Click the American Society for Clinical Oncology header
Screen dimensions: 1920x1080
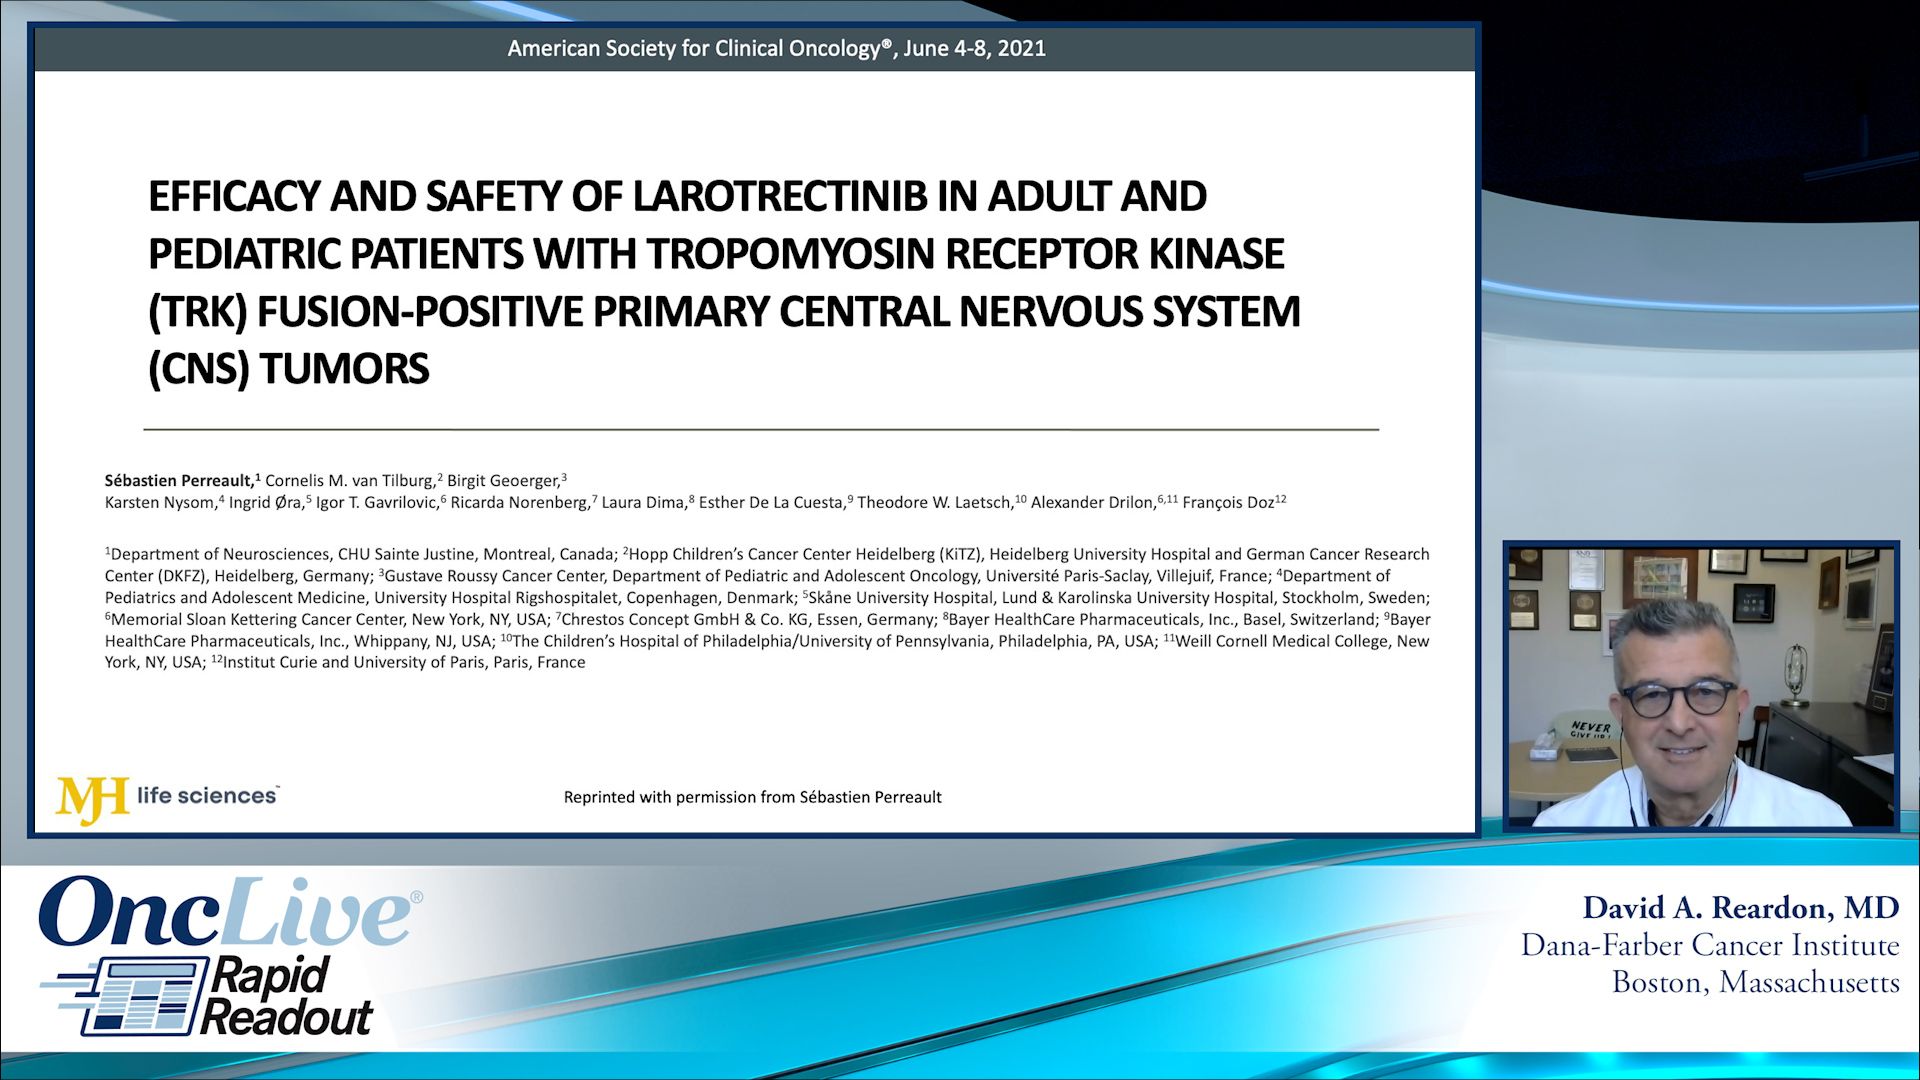coord(776,48)
